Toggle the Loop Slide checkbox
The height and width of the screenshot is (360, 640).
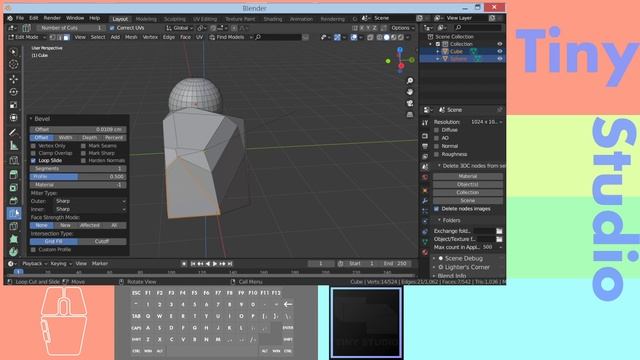click(x=33, y=160)
